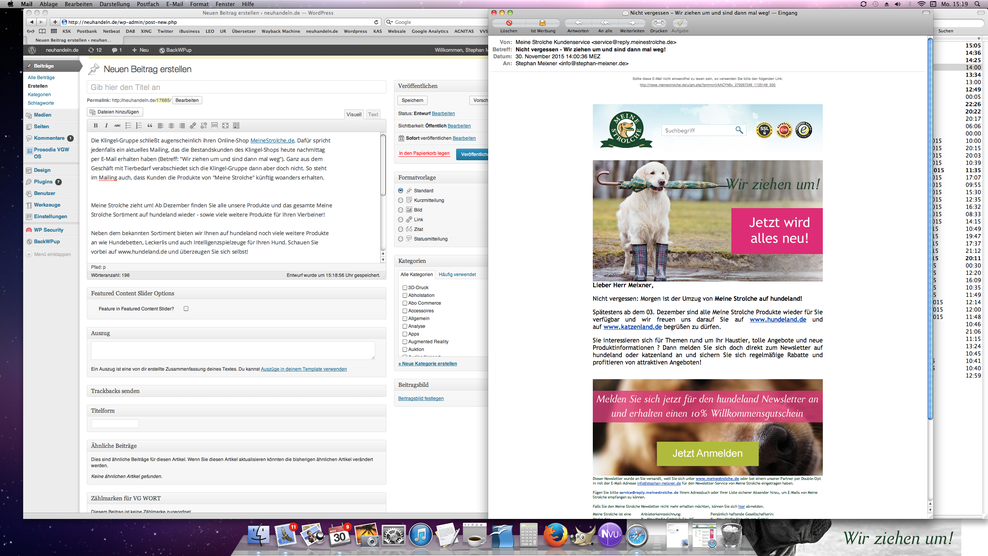This screenshot has height=556, width=988.
Task: Show kitchen sink toolbar toggle in editor
Action: (236, 125)
